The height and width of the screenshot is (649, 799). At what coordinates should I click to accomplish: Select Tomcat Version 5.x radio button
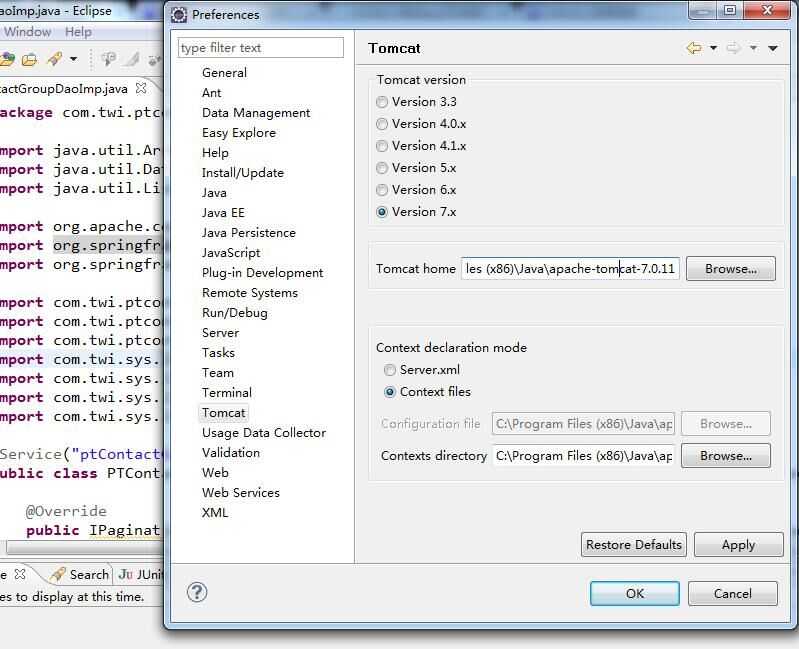coord(382,168)
